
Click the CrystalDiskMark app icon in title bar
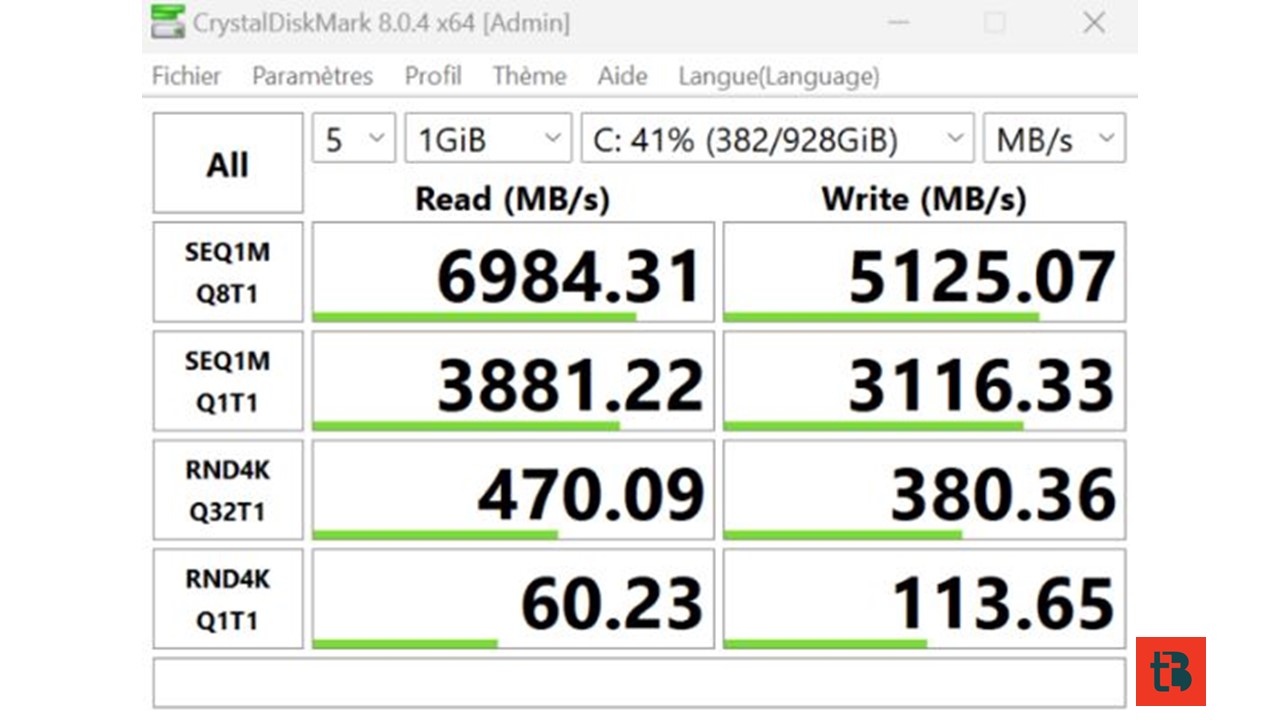click(167, 22)
